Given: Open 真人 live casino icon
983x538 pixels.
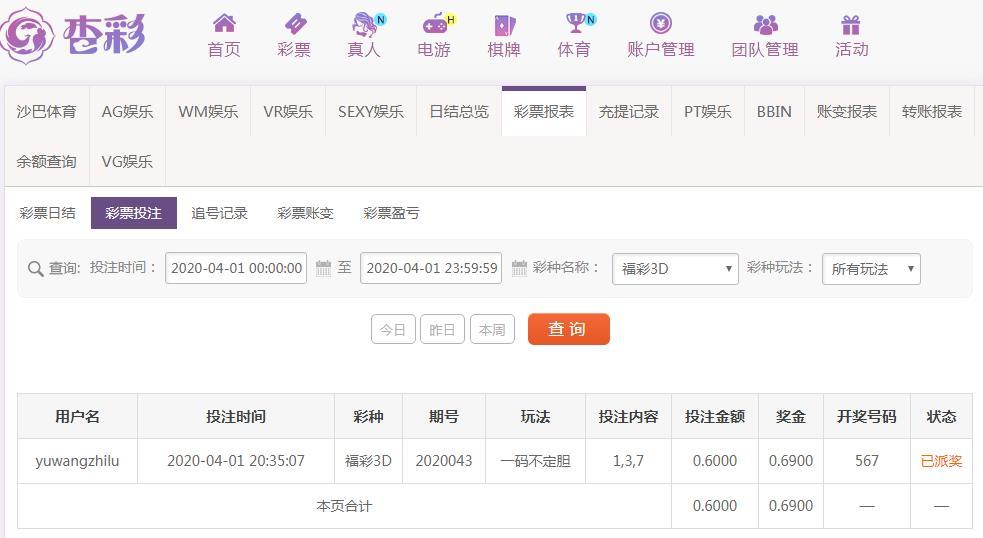Looking at the screenshot, I should (365, 24).
